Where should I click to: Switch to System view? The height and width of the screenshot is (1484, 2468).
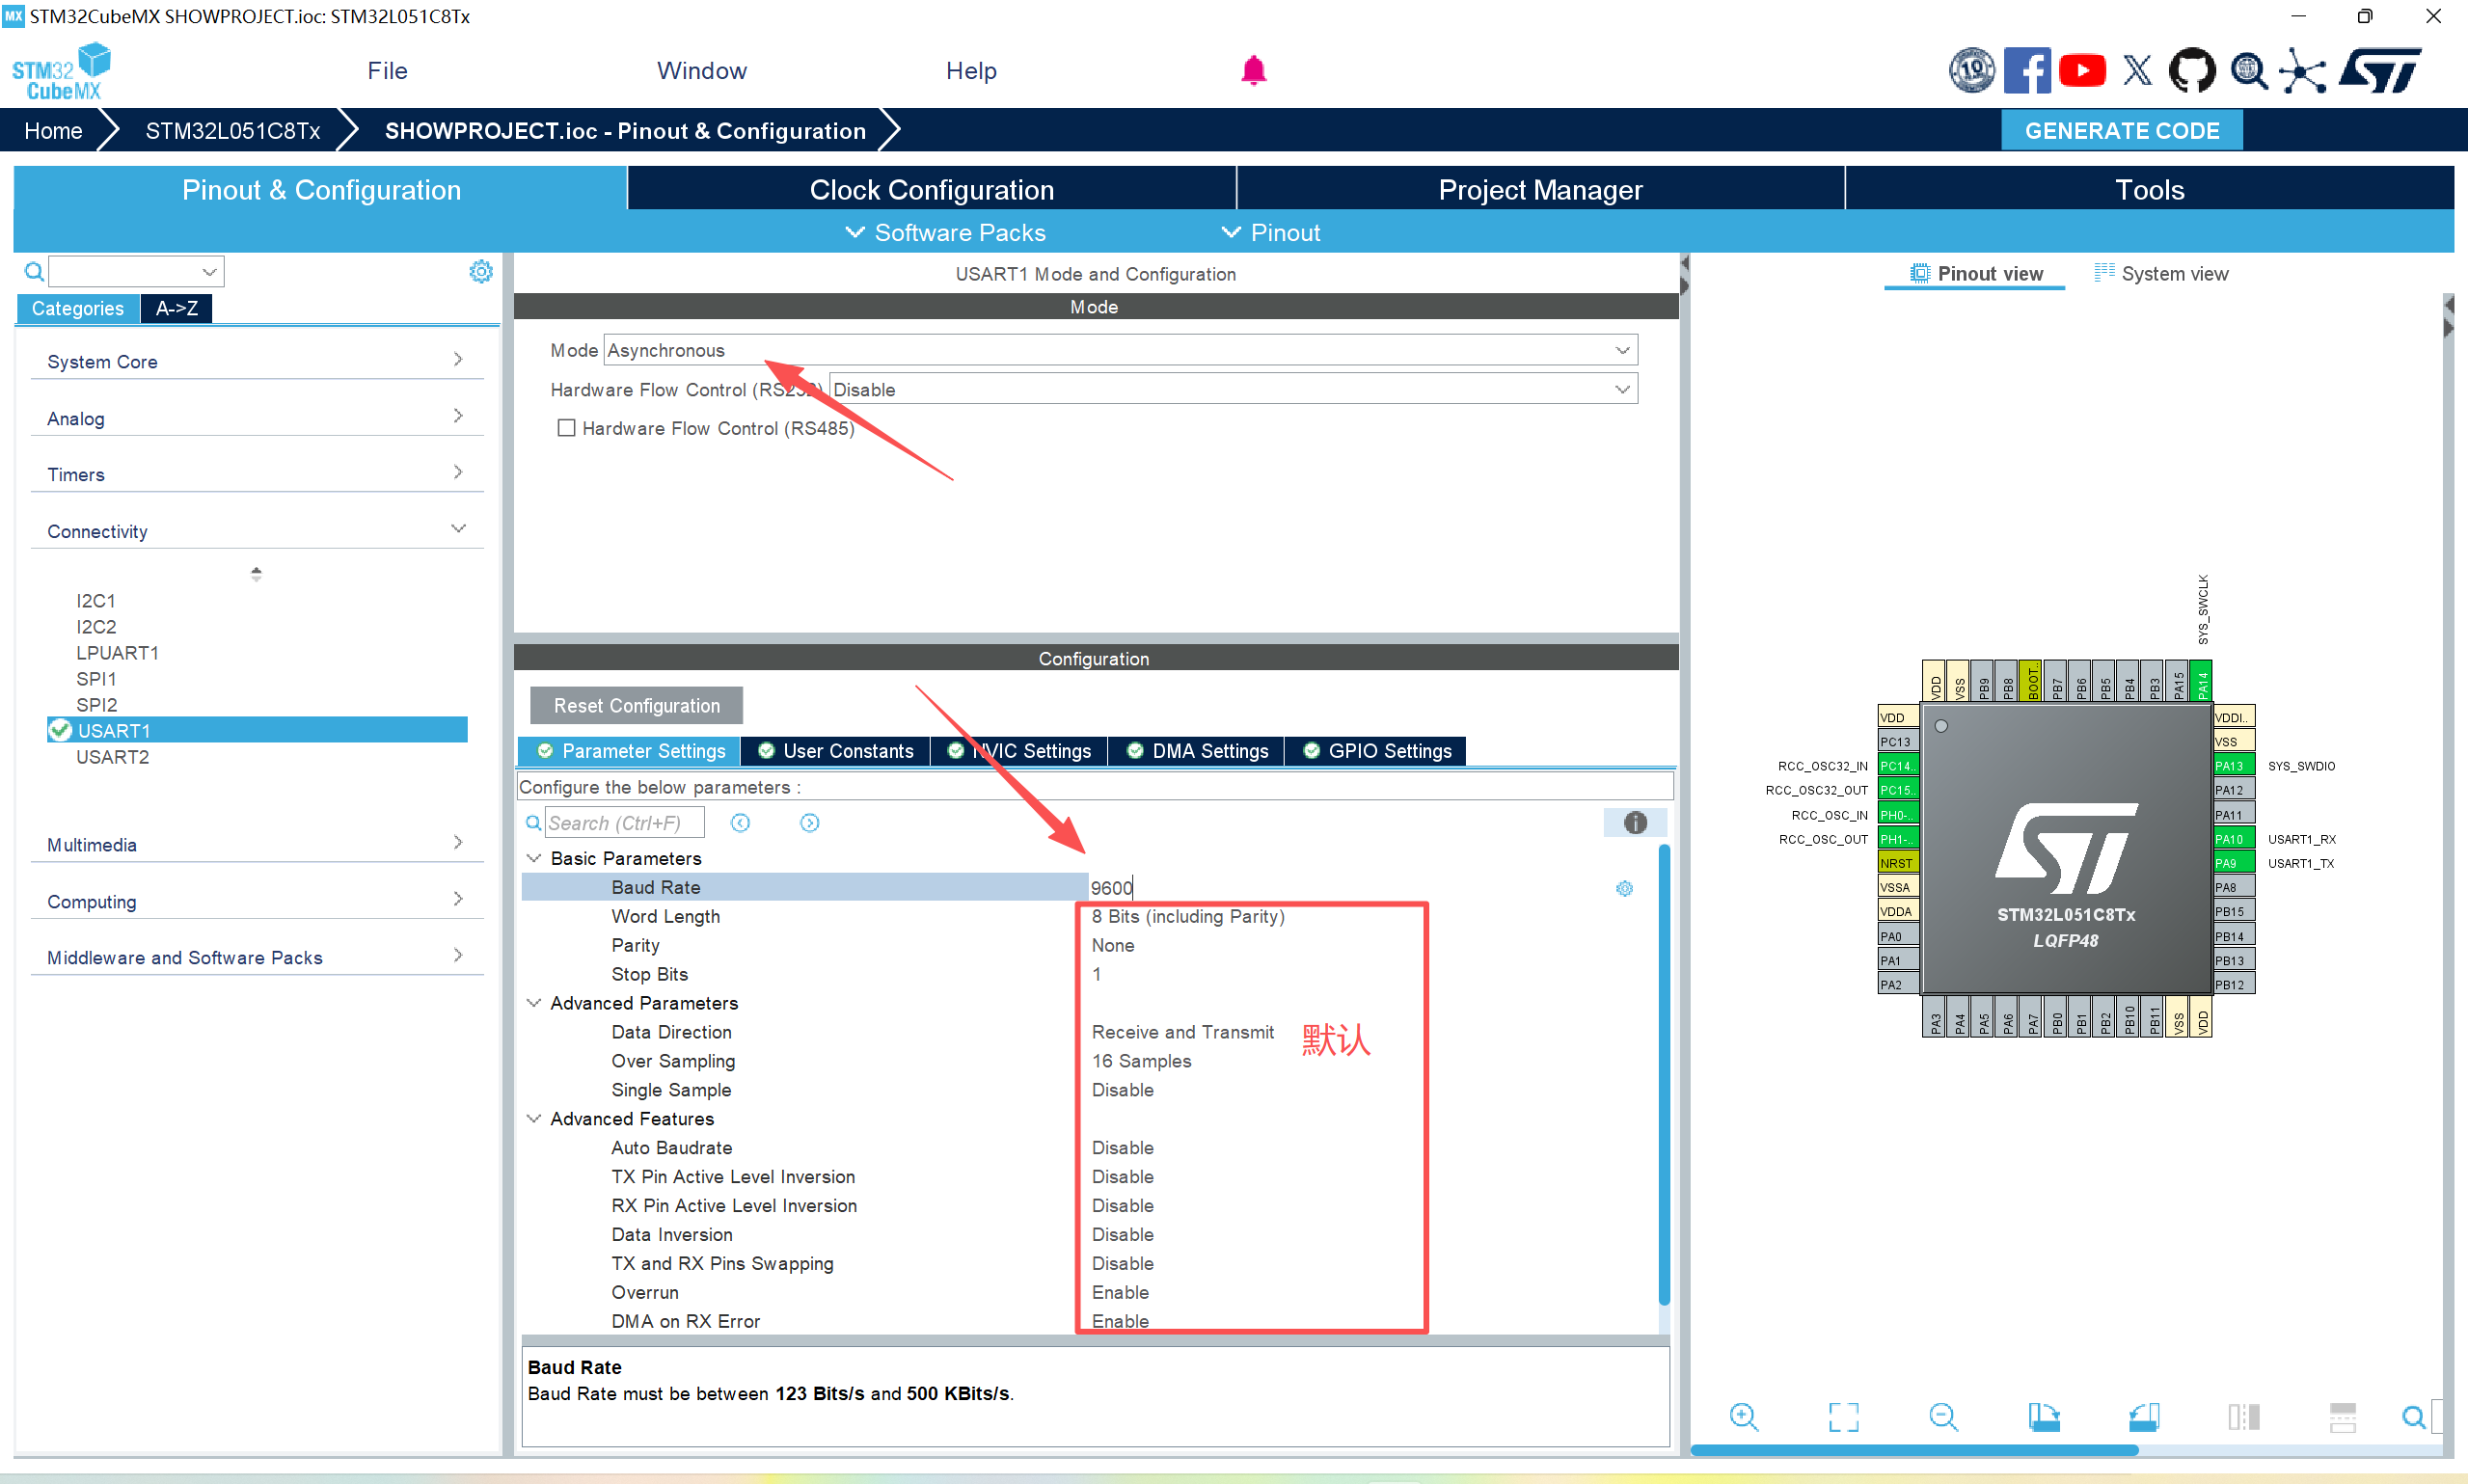(x=2161, y=274)
